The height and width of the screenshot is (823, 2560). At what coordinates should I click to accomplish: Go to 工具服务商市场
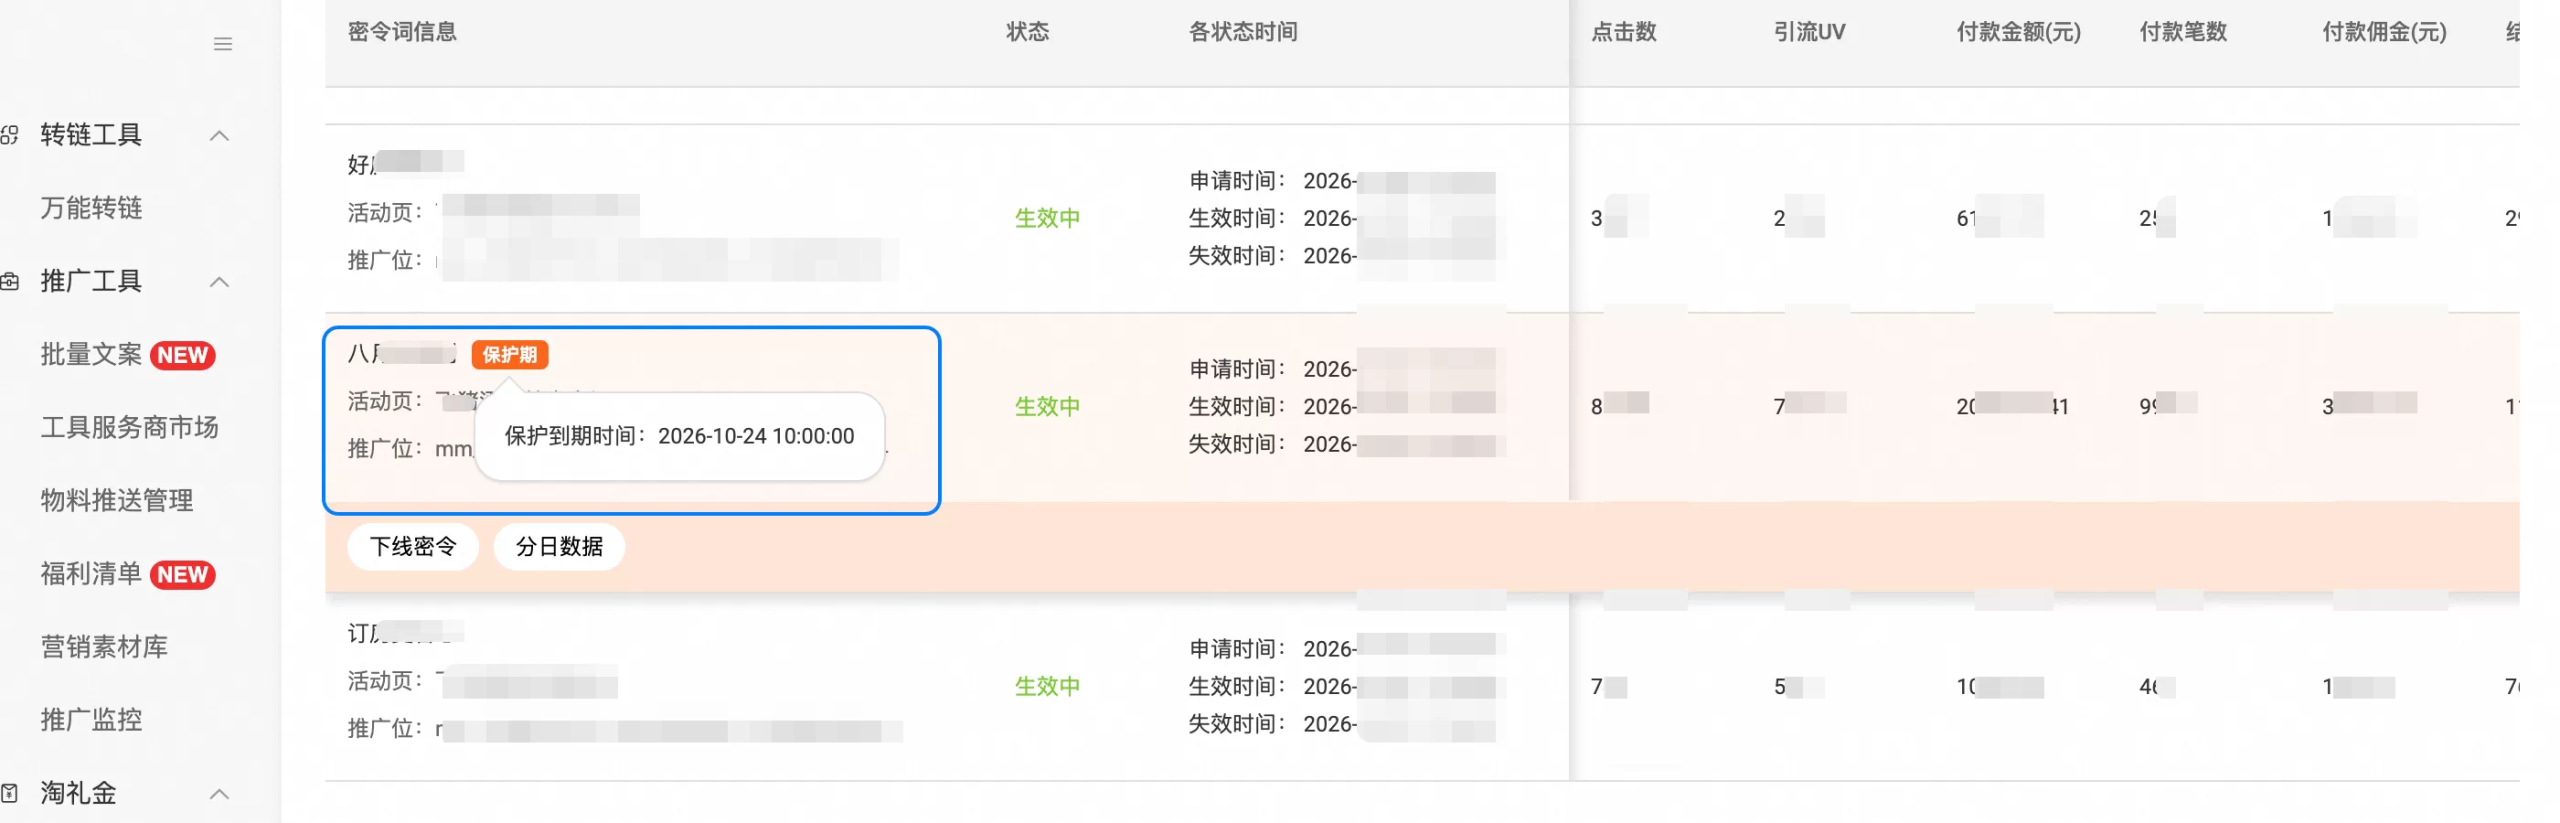click(129, 428)
